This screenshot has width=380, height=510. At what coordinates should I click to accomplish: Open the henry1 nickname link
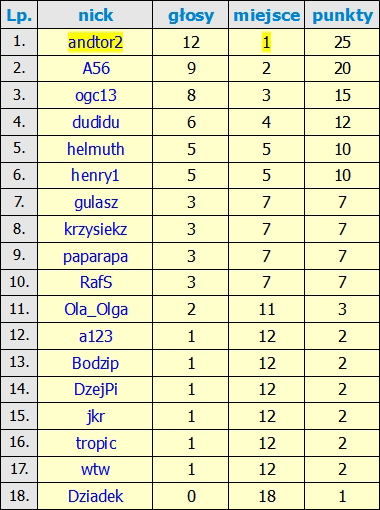coord(95,176)
